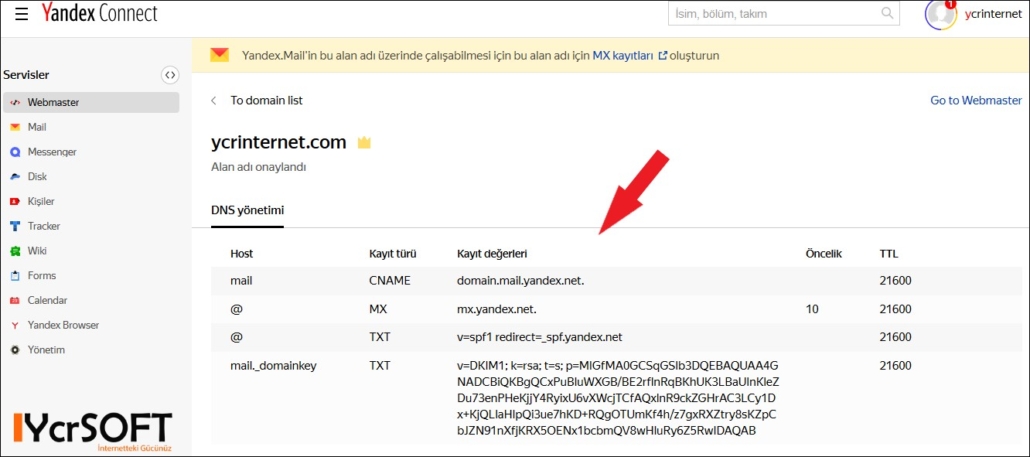Viewport: 1030px width, 457px height.
Task: Click the mail icon in the yellow banner
Action: click(x=219, y=55)
